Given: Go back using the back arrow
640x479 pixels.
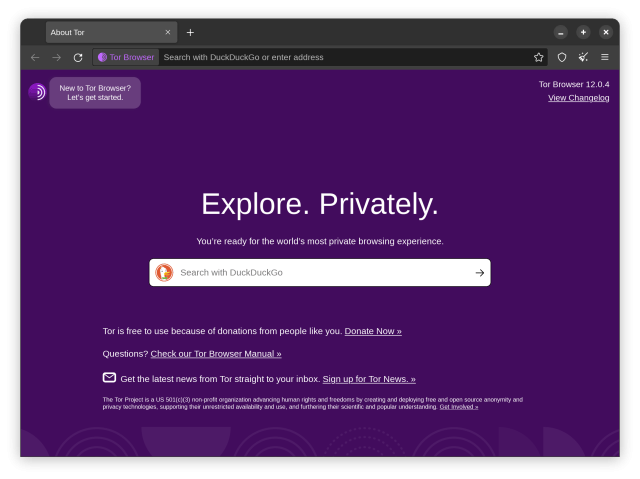Looking at the screenshot, I should click(x=35, y=58).
